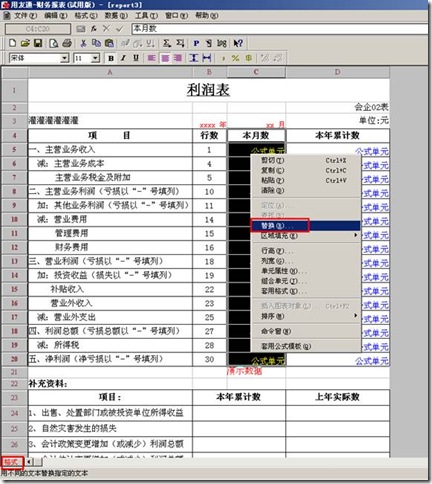Choose 复制 in the context menu
Screen dimensions: 432x484
305,170
